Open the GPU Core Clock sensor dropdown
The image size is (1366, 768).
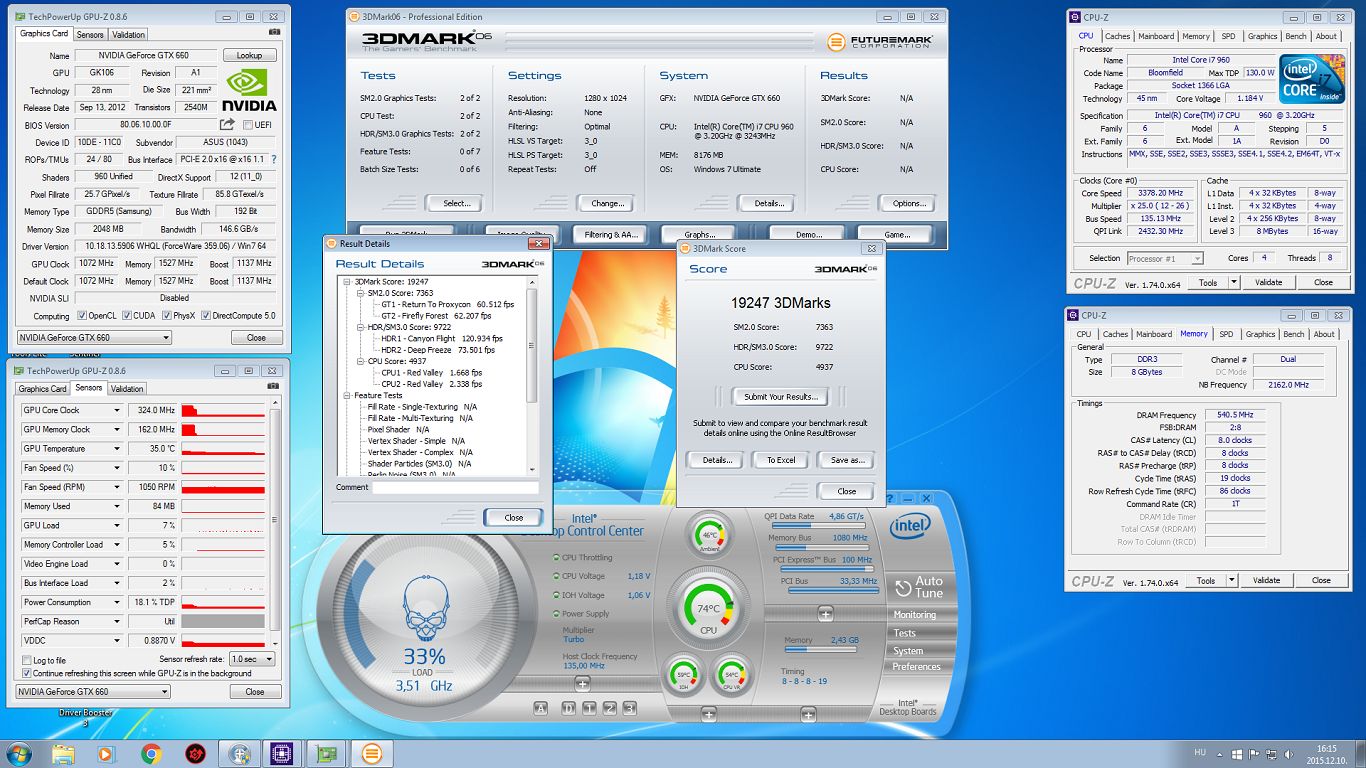(x=116, y=410)
